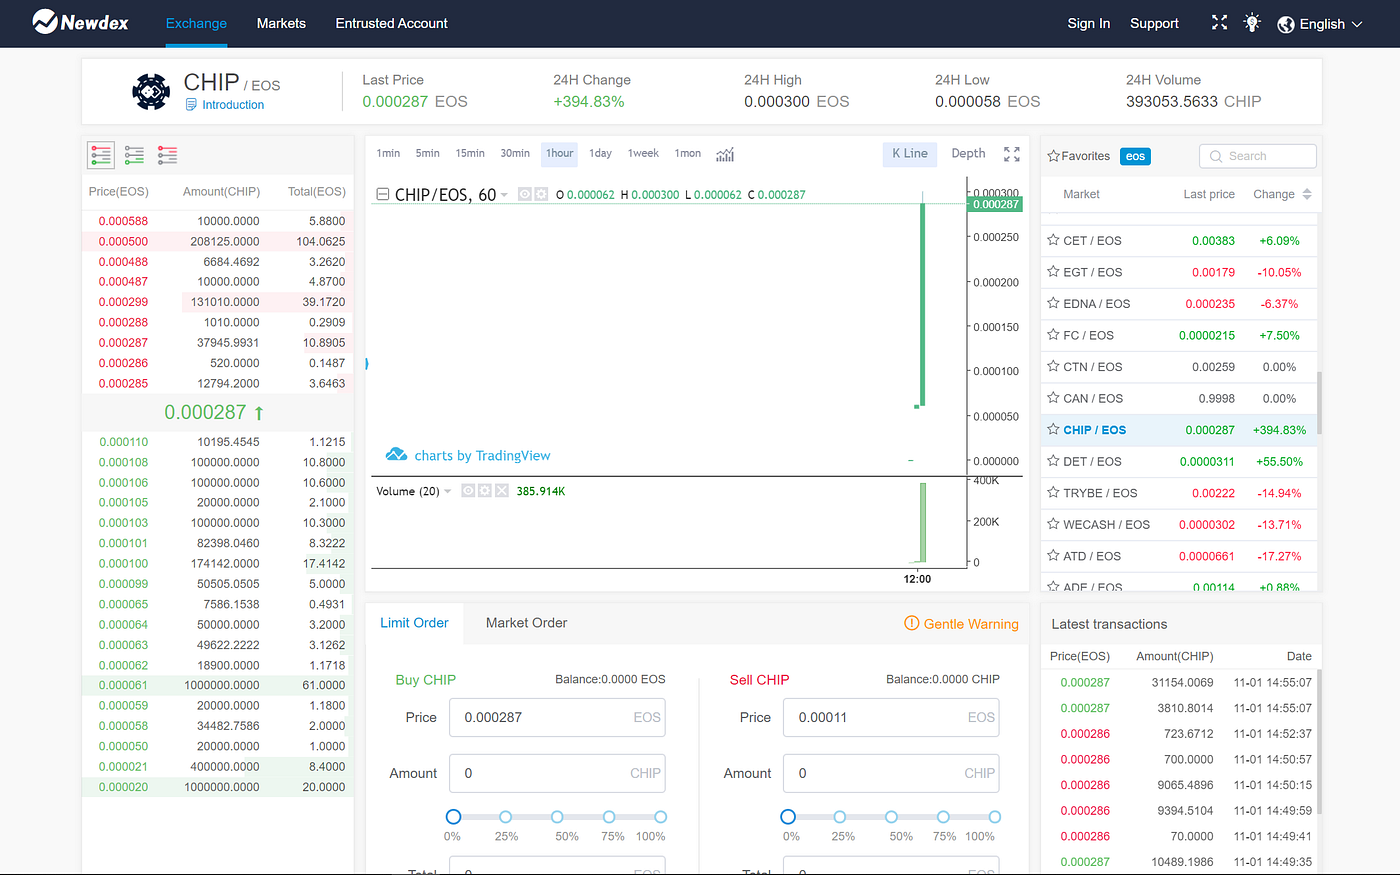Toggle Volume indicator visibility eye
This screenshot has width=1400, height=875.
[x=468, y=491]
